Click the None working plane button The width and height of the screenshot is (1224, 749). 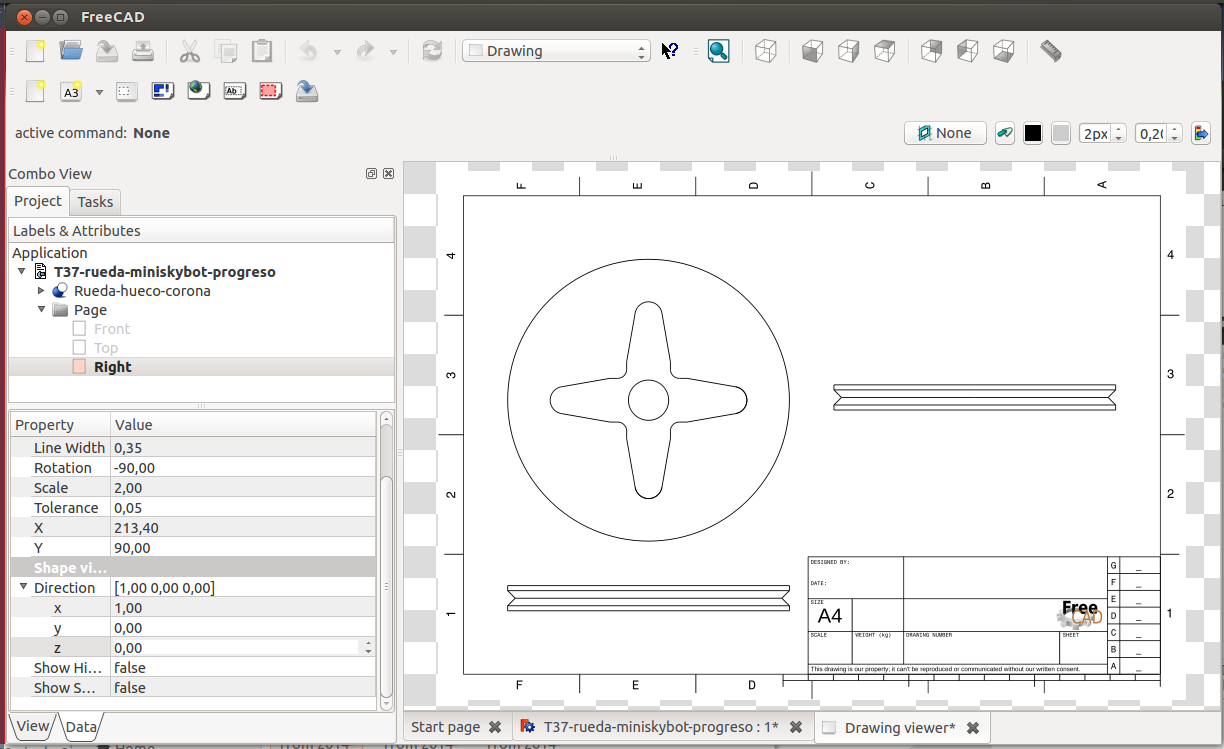pos(945,133)
